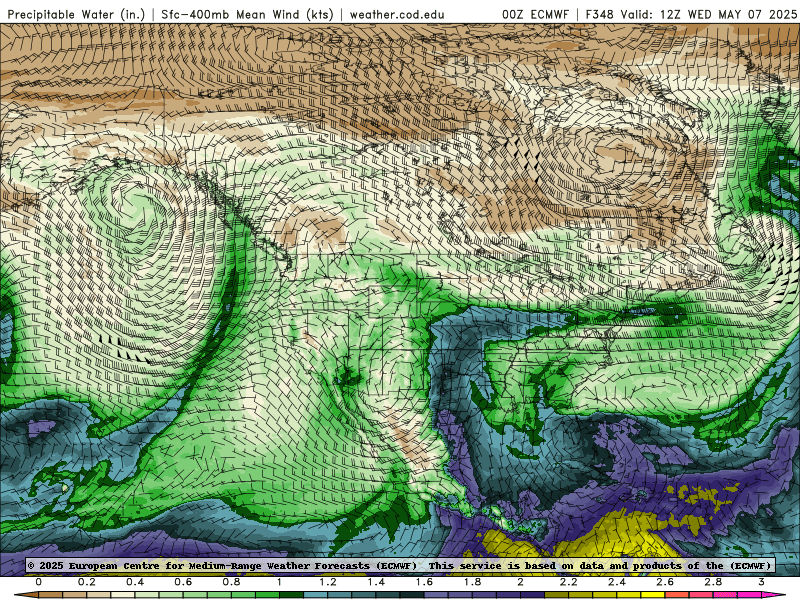Click the "2.6" value on the color scale
Image resolution: width=800 pixels, height=600 pixels.
click(665, 582)
